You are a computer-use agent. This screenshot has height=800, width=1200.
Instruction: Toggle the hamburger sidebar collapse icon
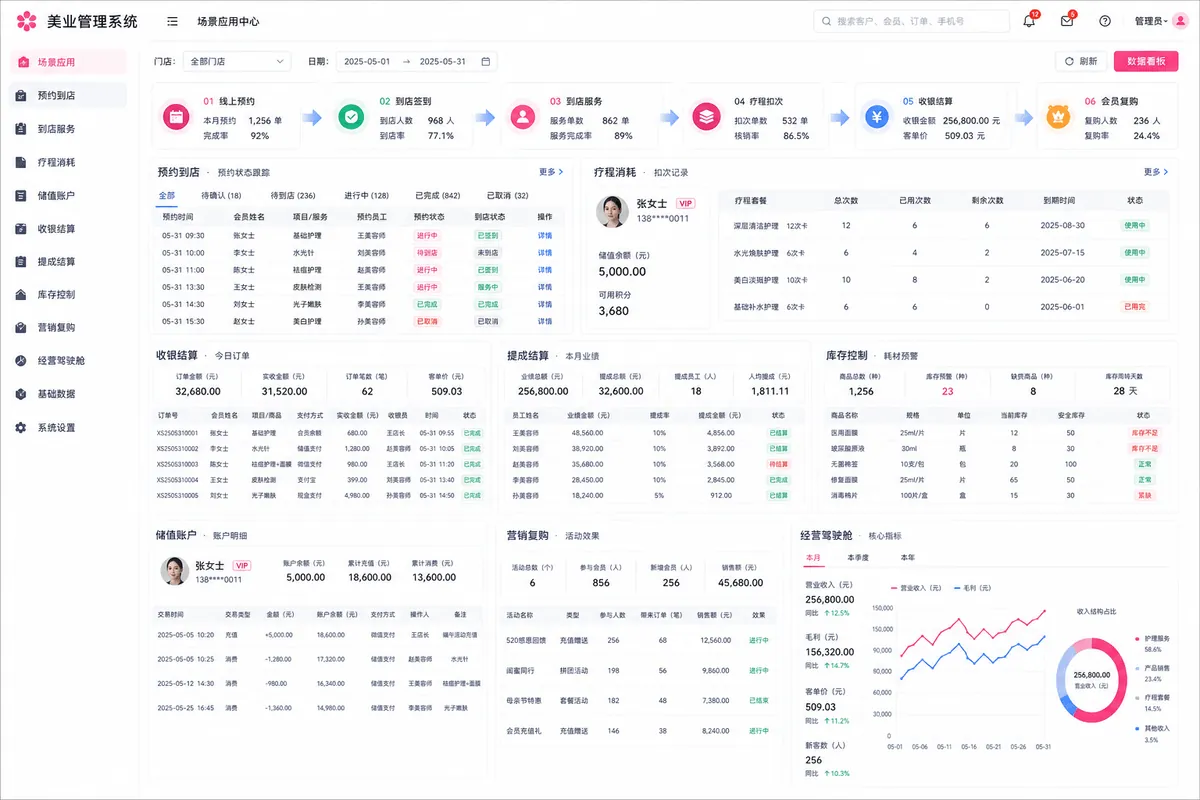point(173,21)
